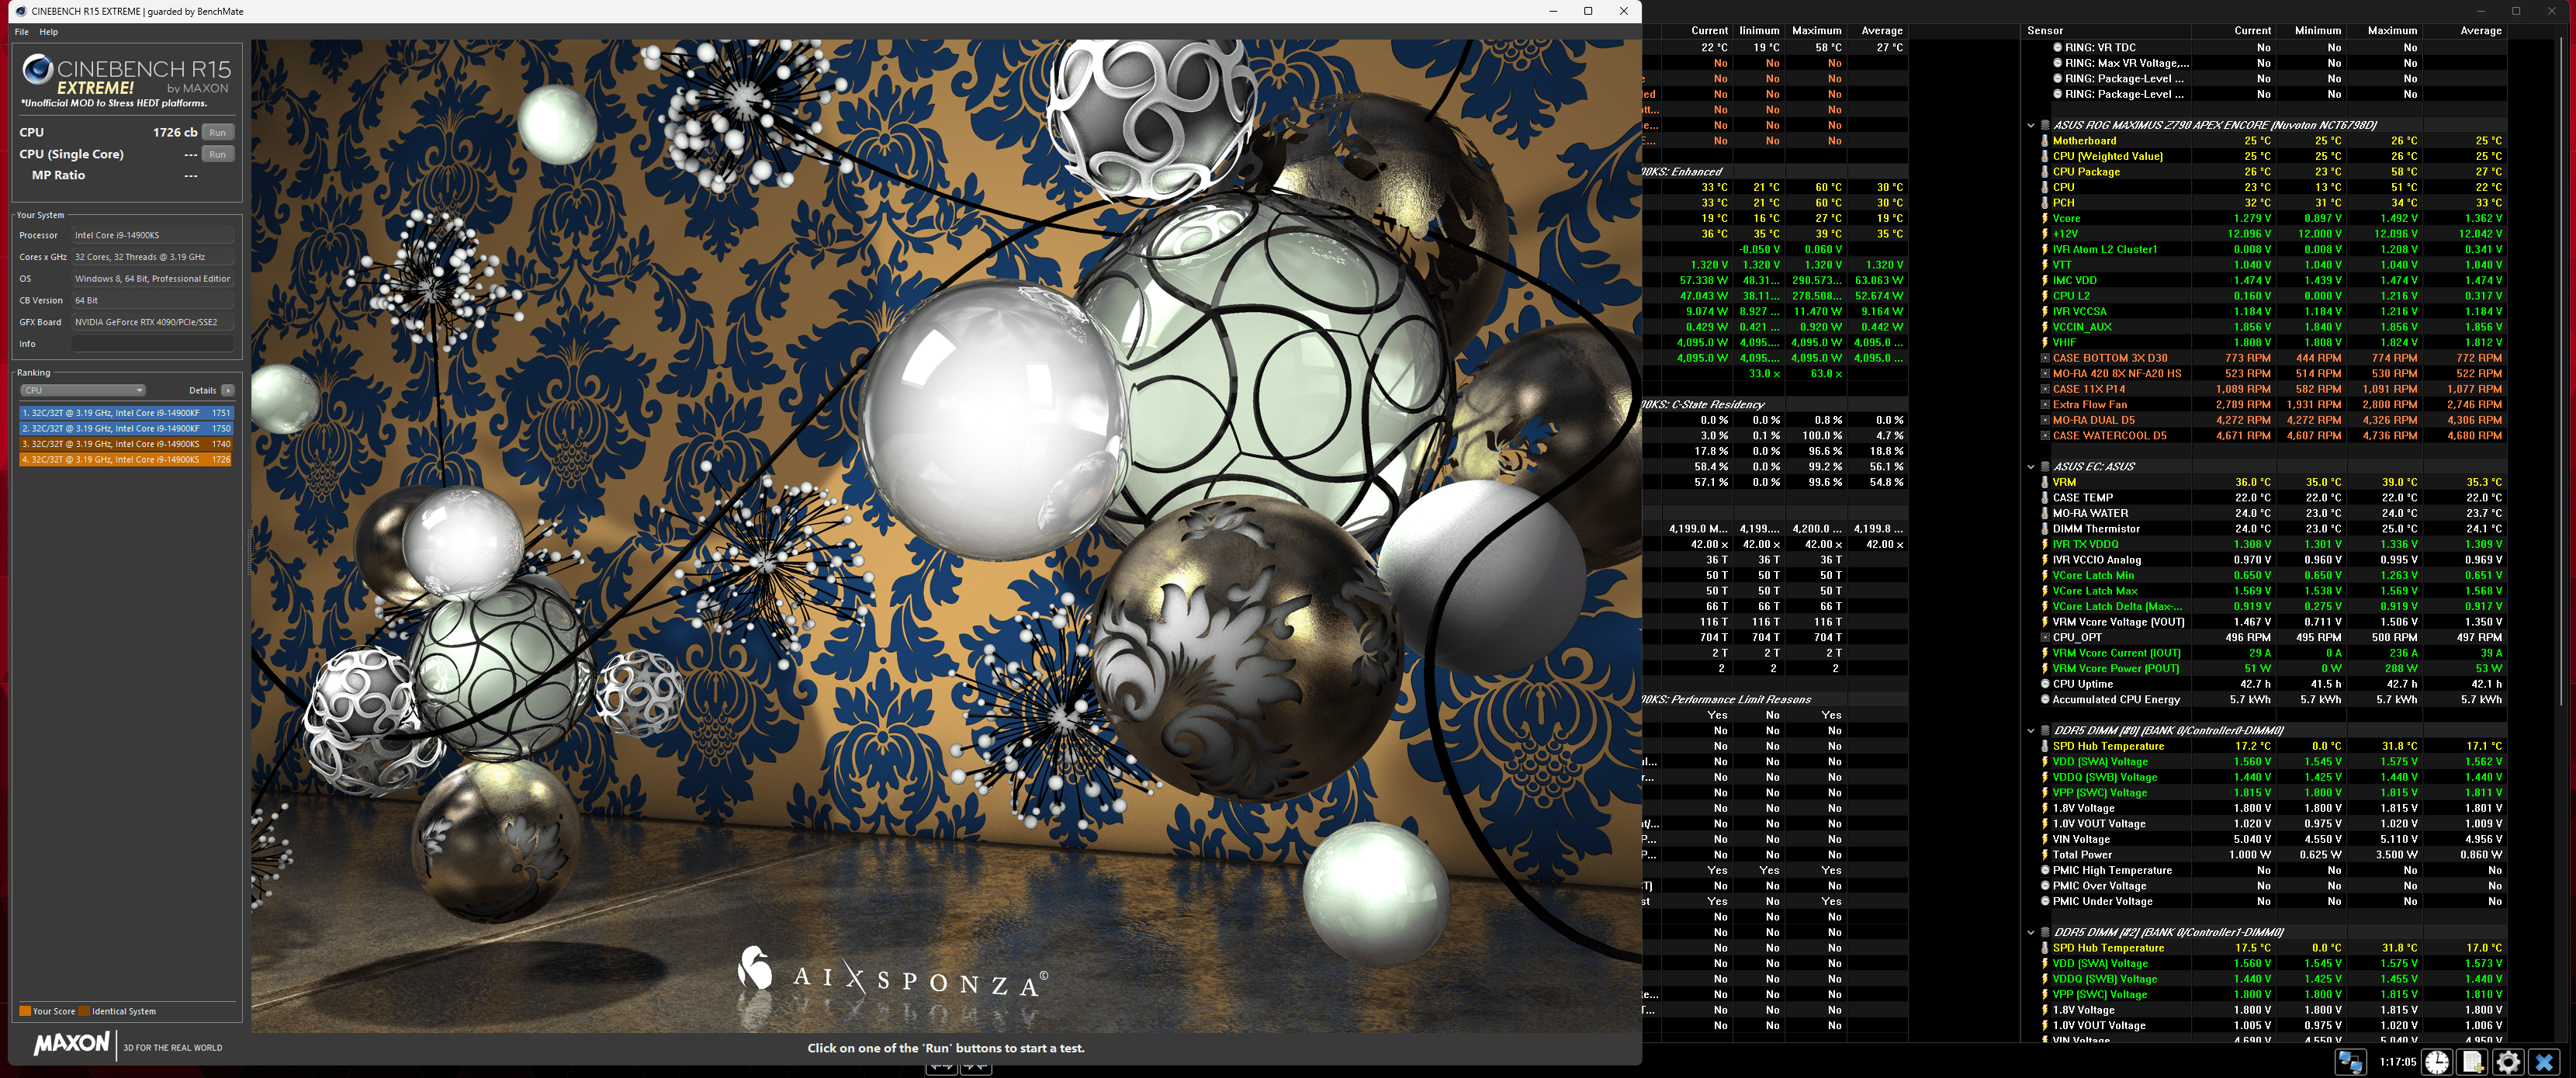
Task: Select ranking entry 4 with score 1726
Action: (x=126, y=459)
